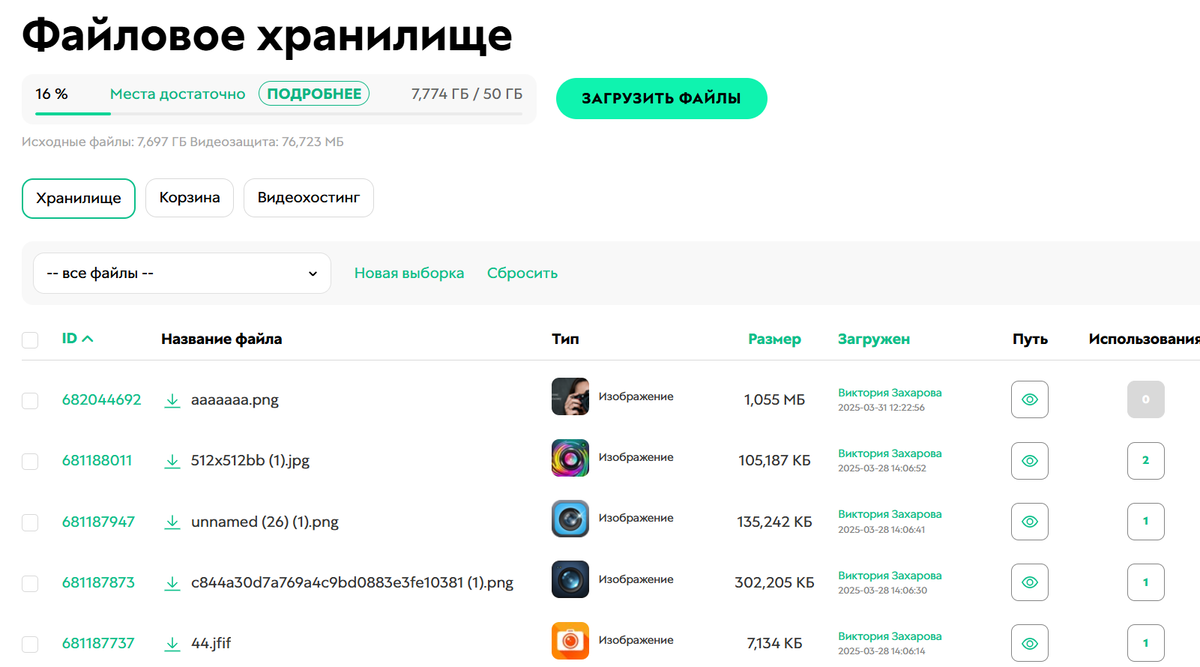Tick the select-all checkbox in table header
This screenshot has width=1200, height=667.
click(x=30, y=340)
